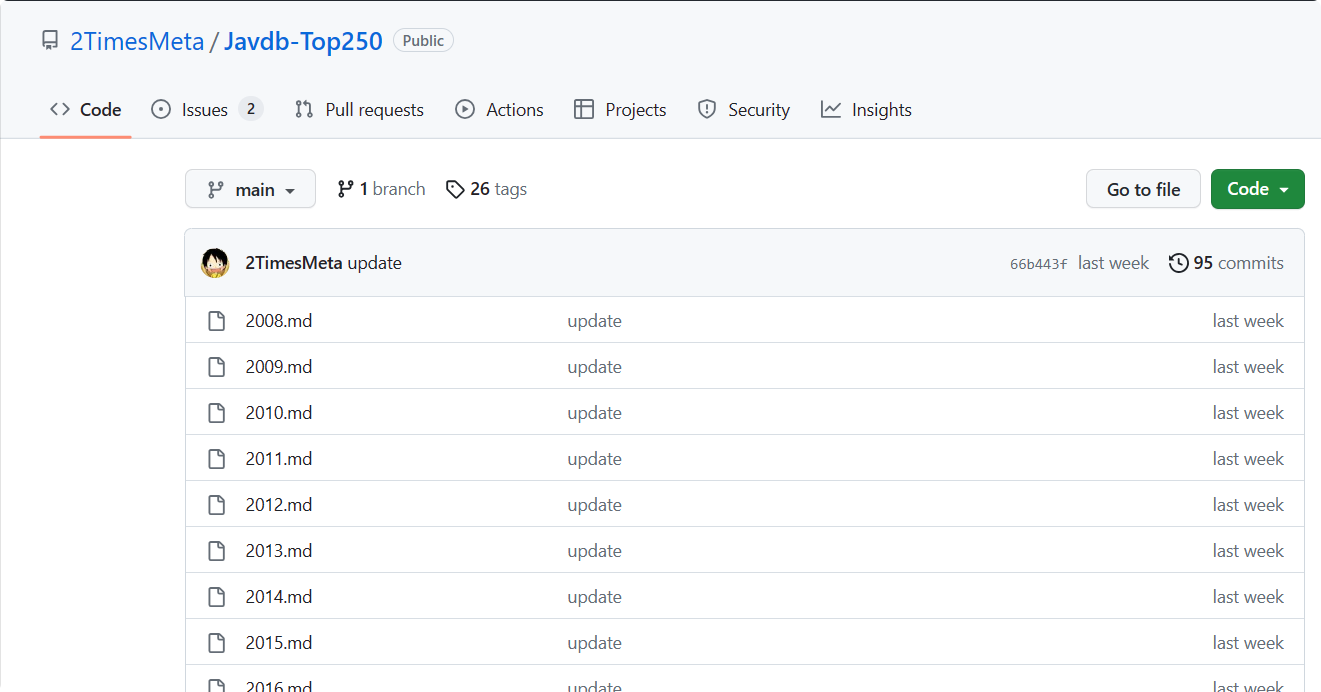Open file 2009.md

(x=279, y=367)
